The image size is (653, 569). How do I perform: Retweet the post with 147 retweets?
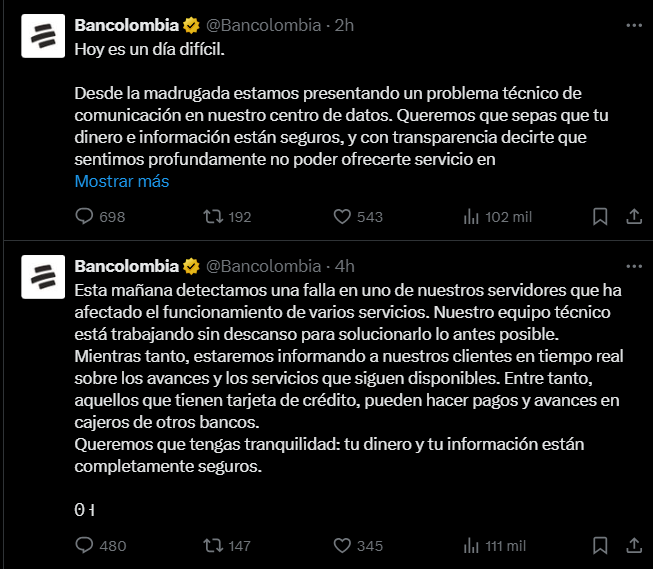[x=212, y=546]
